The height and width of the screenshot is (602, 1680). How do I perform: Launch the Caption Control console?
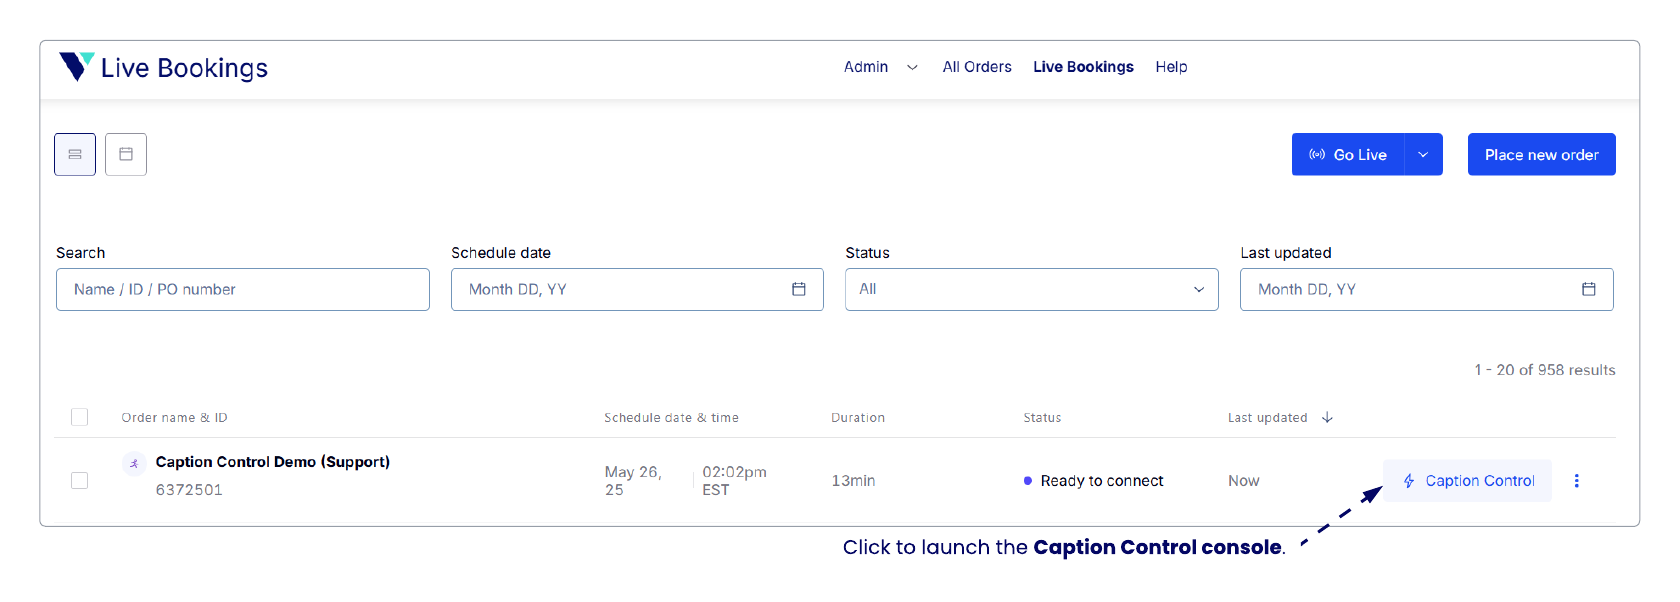point(1467,481)
